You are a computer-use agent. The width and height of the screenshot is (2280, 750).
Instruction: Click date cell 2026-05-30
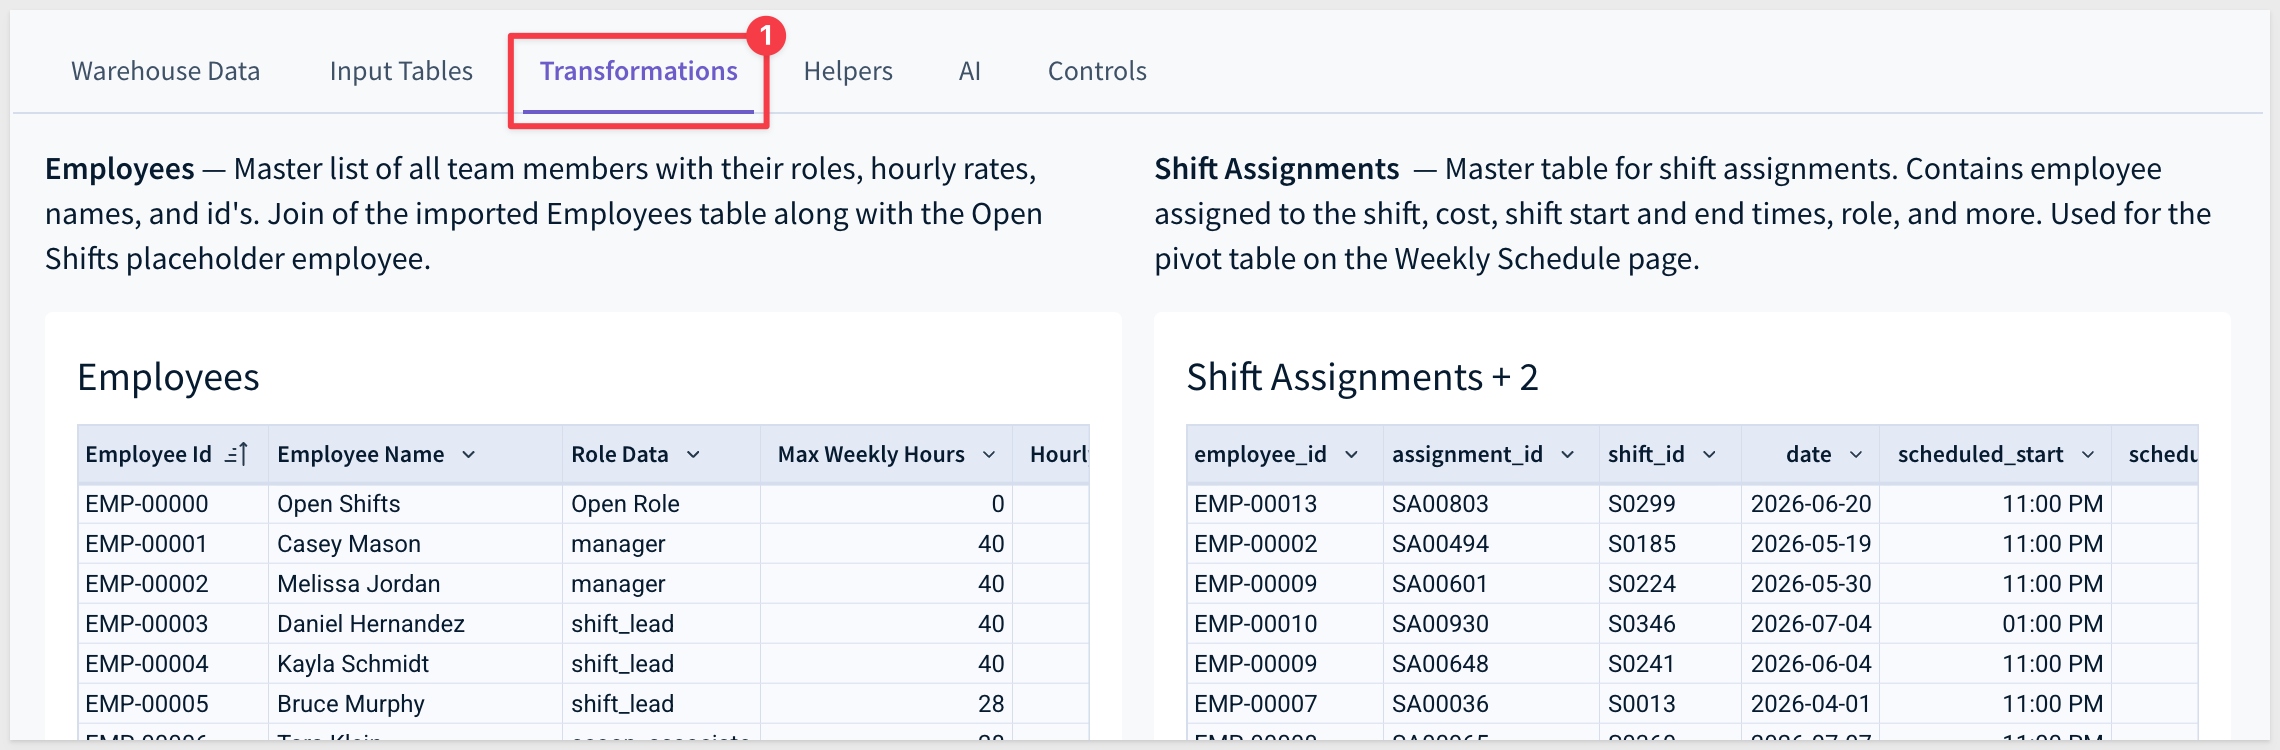click(x=1810, y=584)
